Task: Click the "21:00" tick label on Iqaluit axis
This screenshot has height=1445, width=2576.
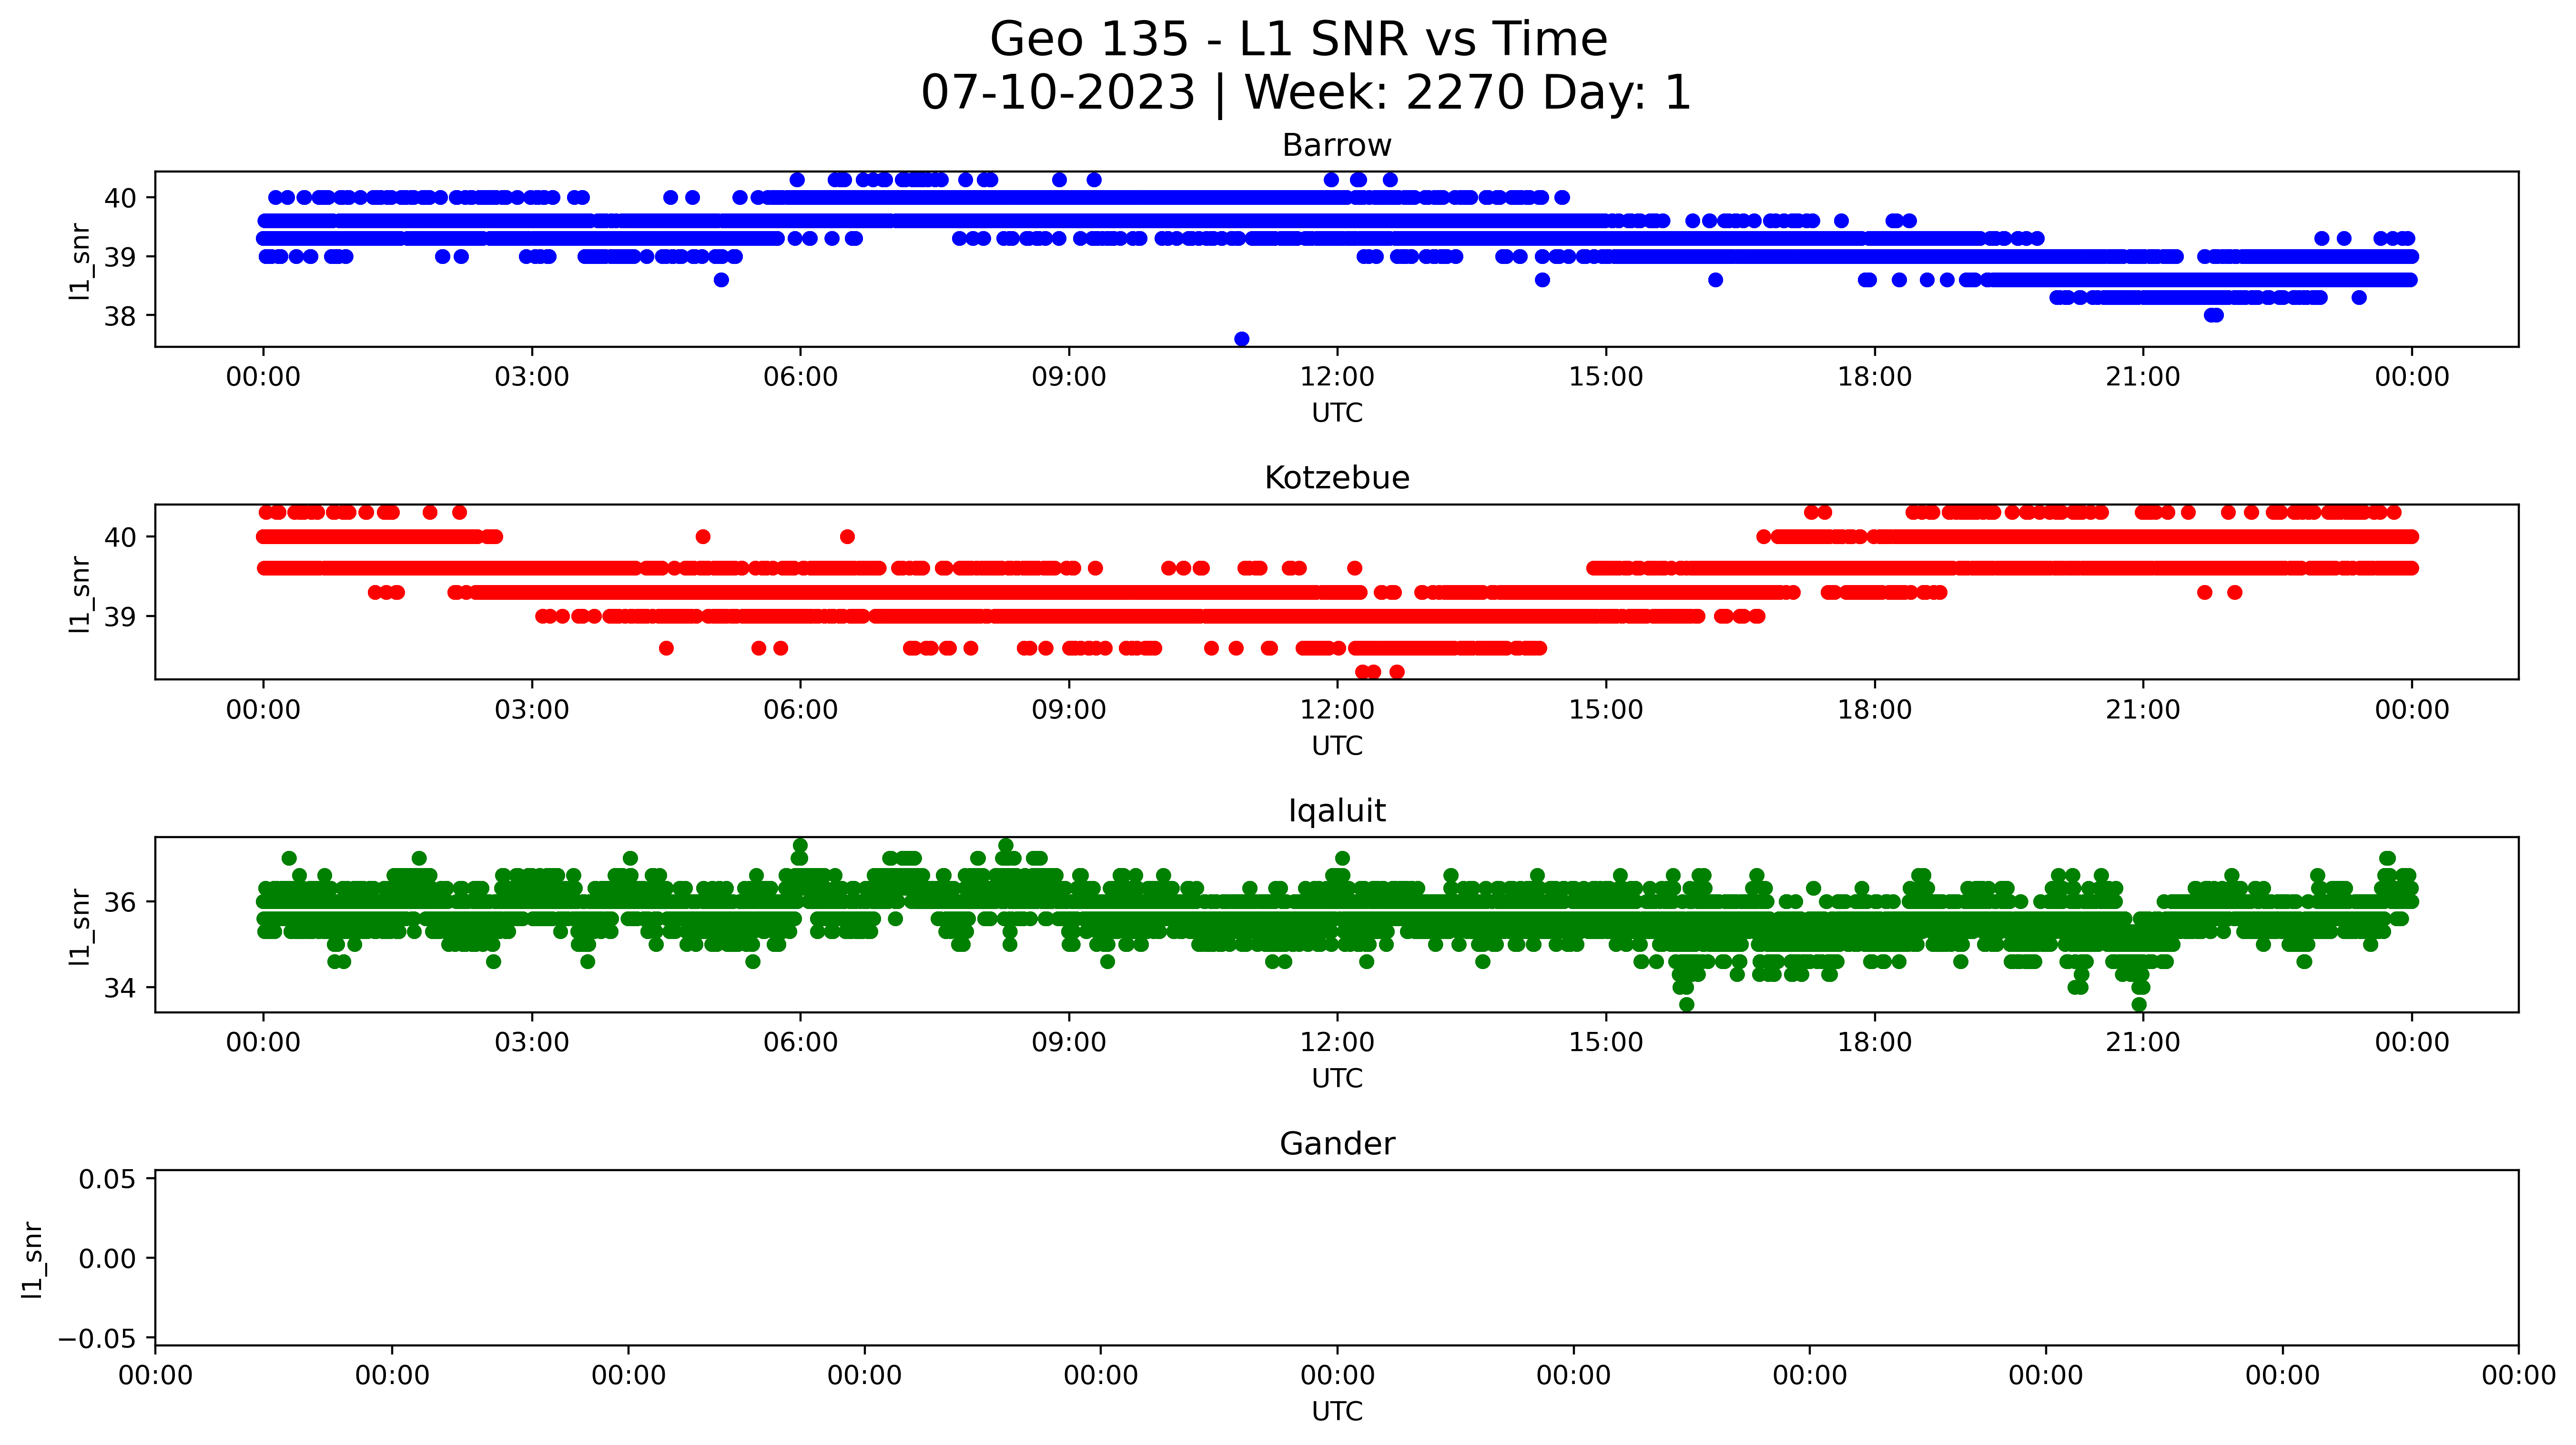Action: tap(2143, 1043)
